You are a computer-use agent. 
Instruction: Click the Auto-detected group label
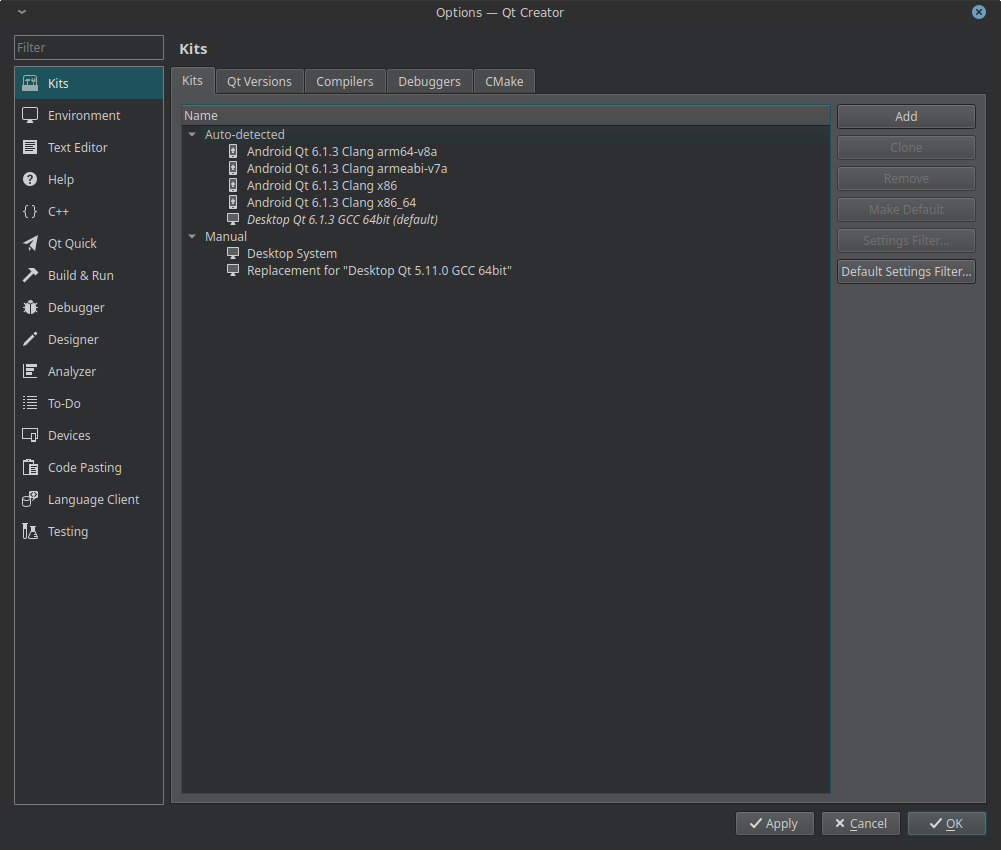click(245, 134)
